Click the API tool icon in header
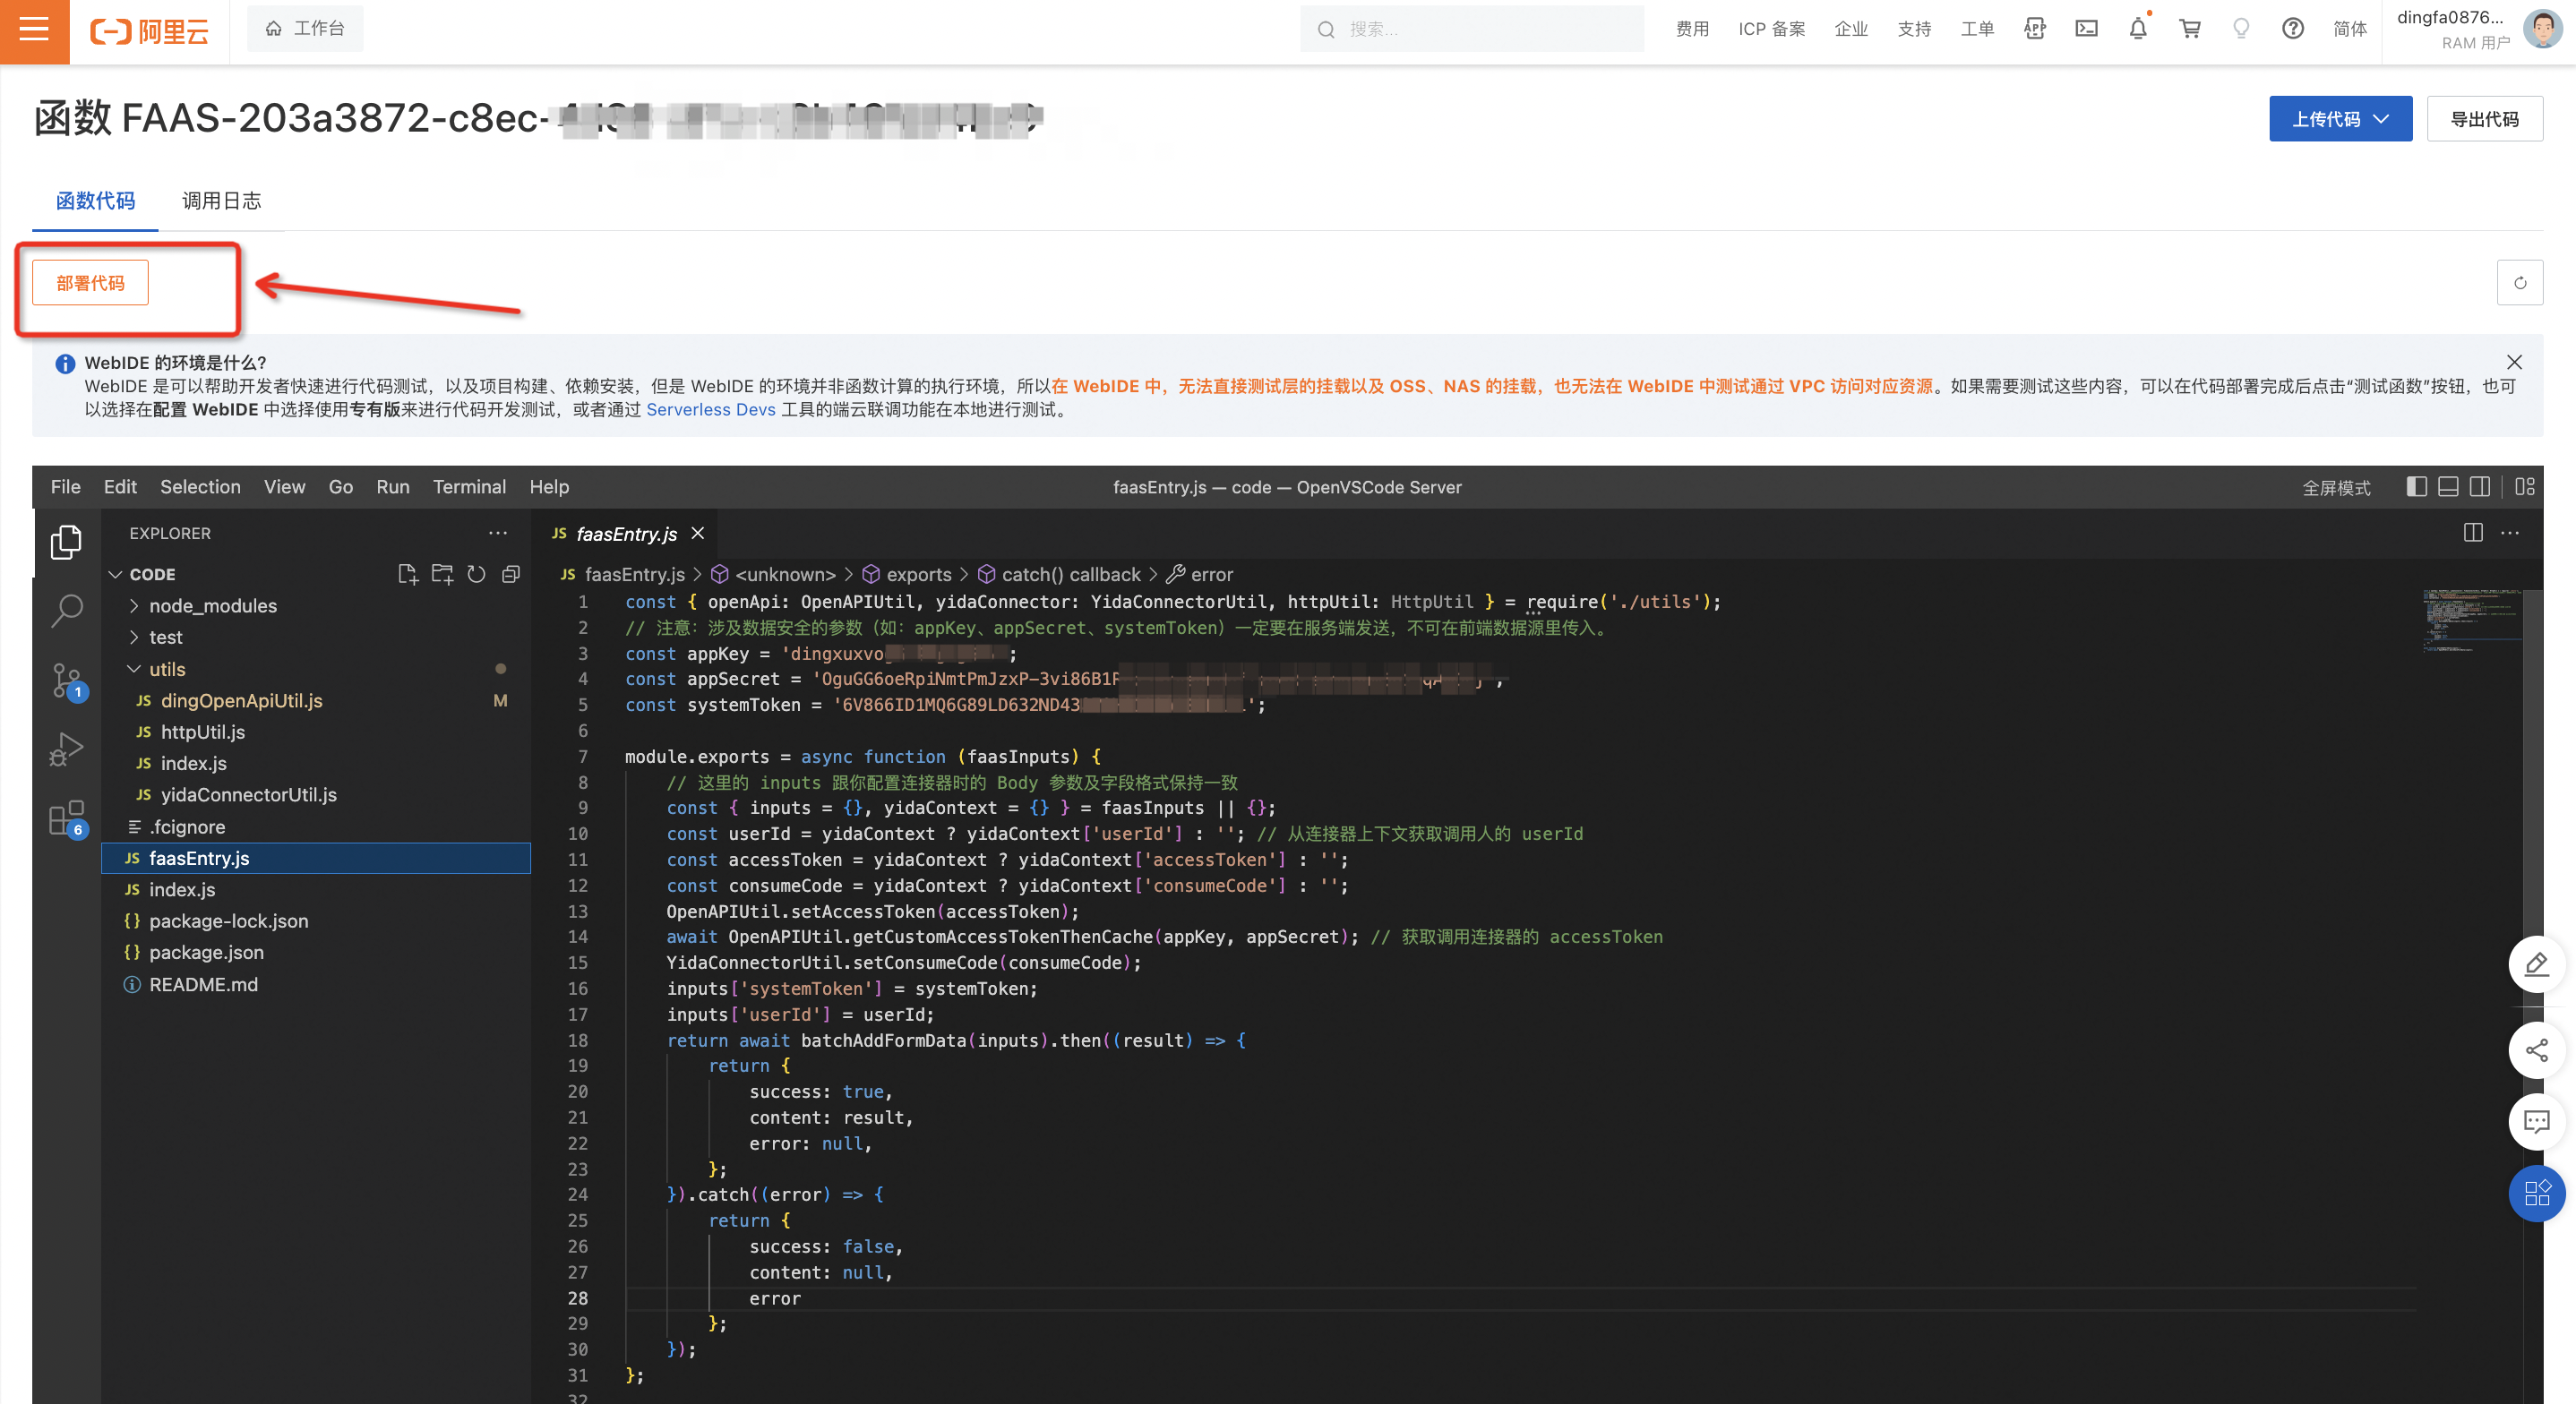This screenshot has height=1404, width=2576. 2035,29
